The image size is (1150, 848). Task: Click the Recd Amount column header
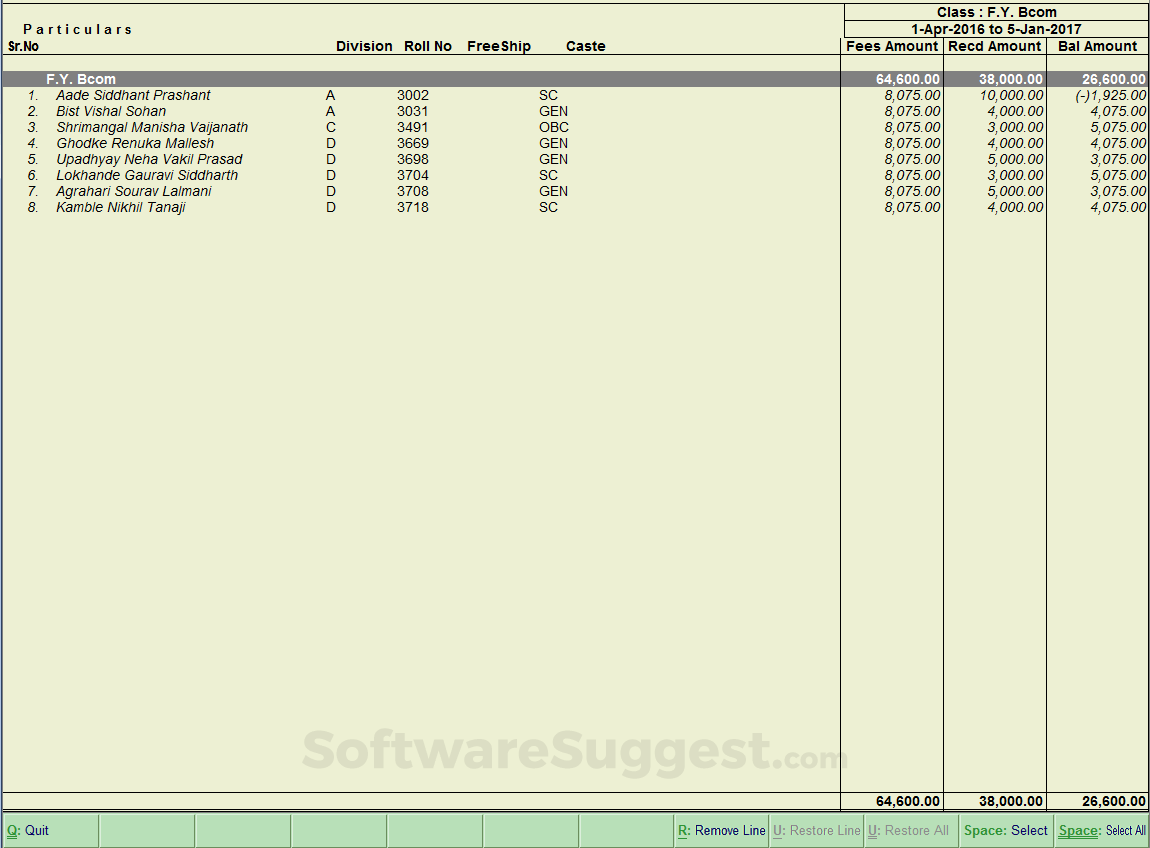click(x=995, y=46)
